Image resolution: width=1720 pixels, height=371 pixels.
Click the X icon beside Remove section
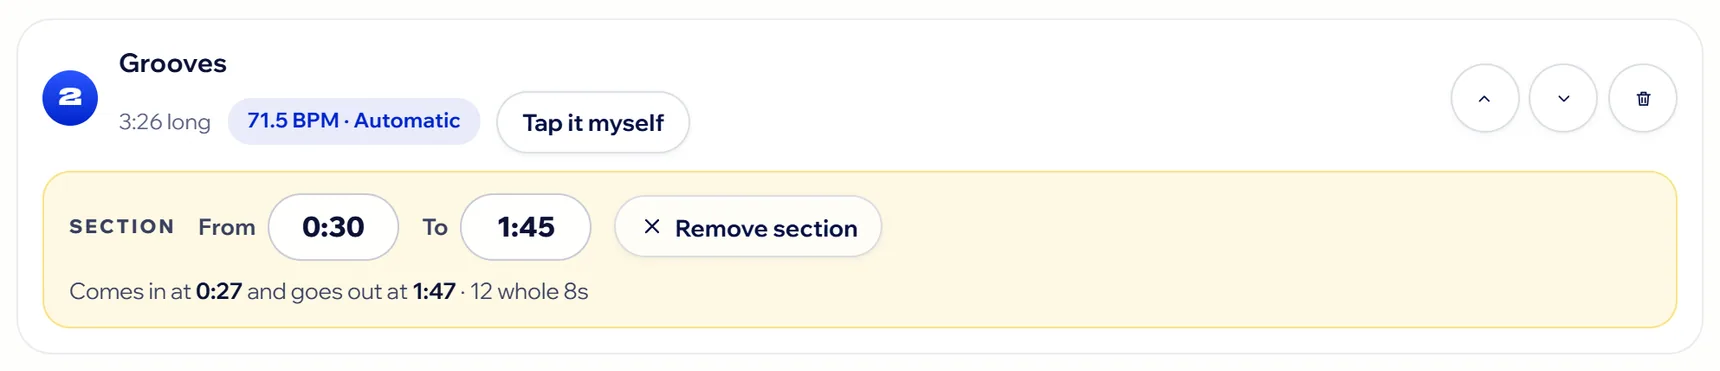pos(652,227)
